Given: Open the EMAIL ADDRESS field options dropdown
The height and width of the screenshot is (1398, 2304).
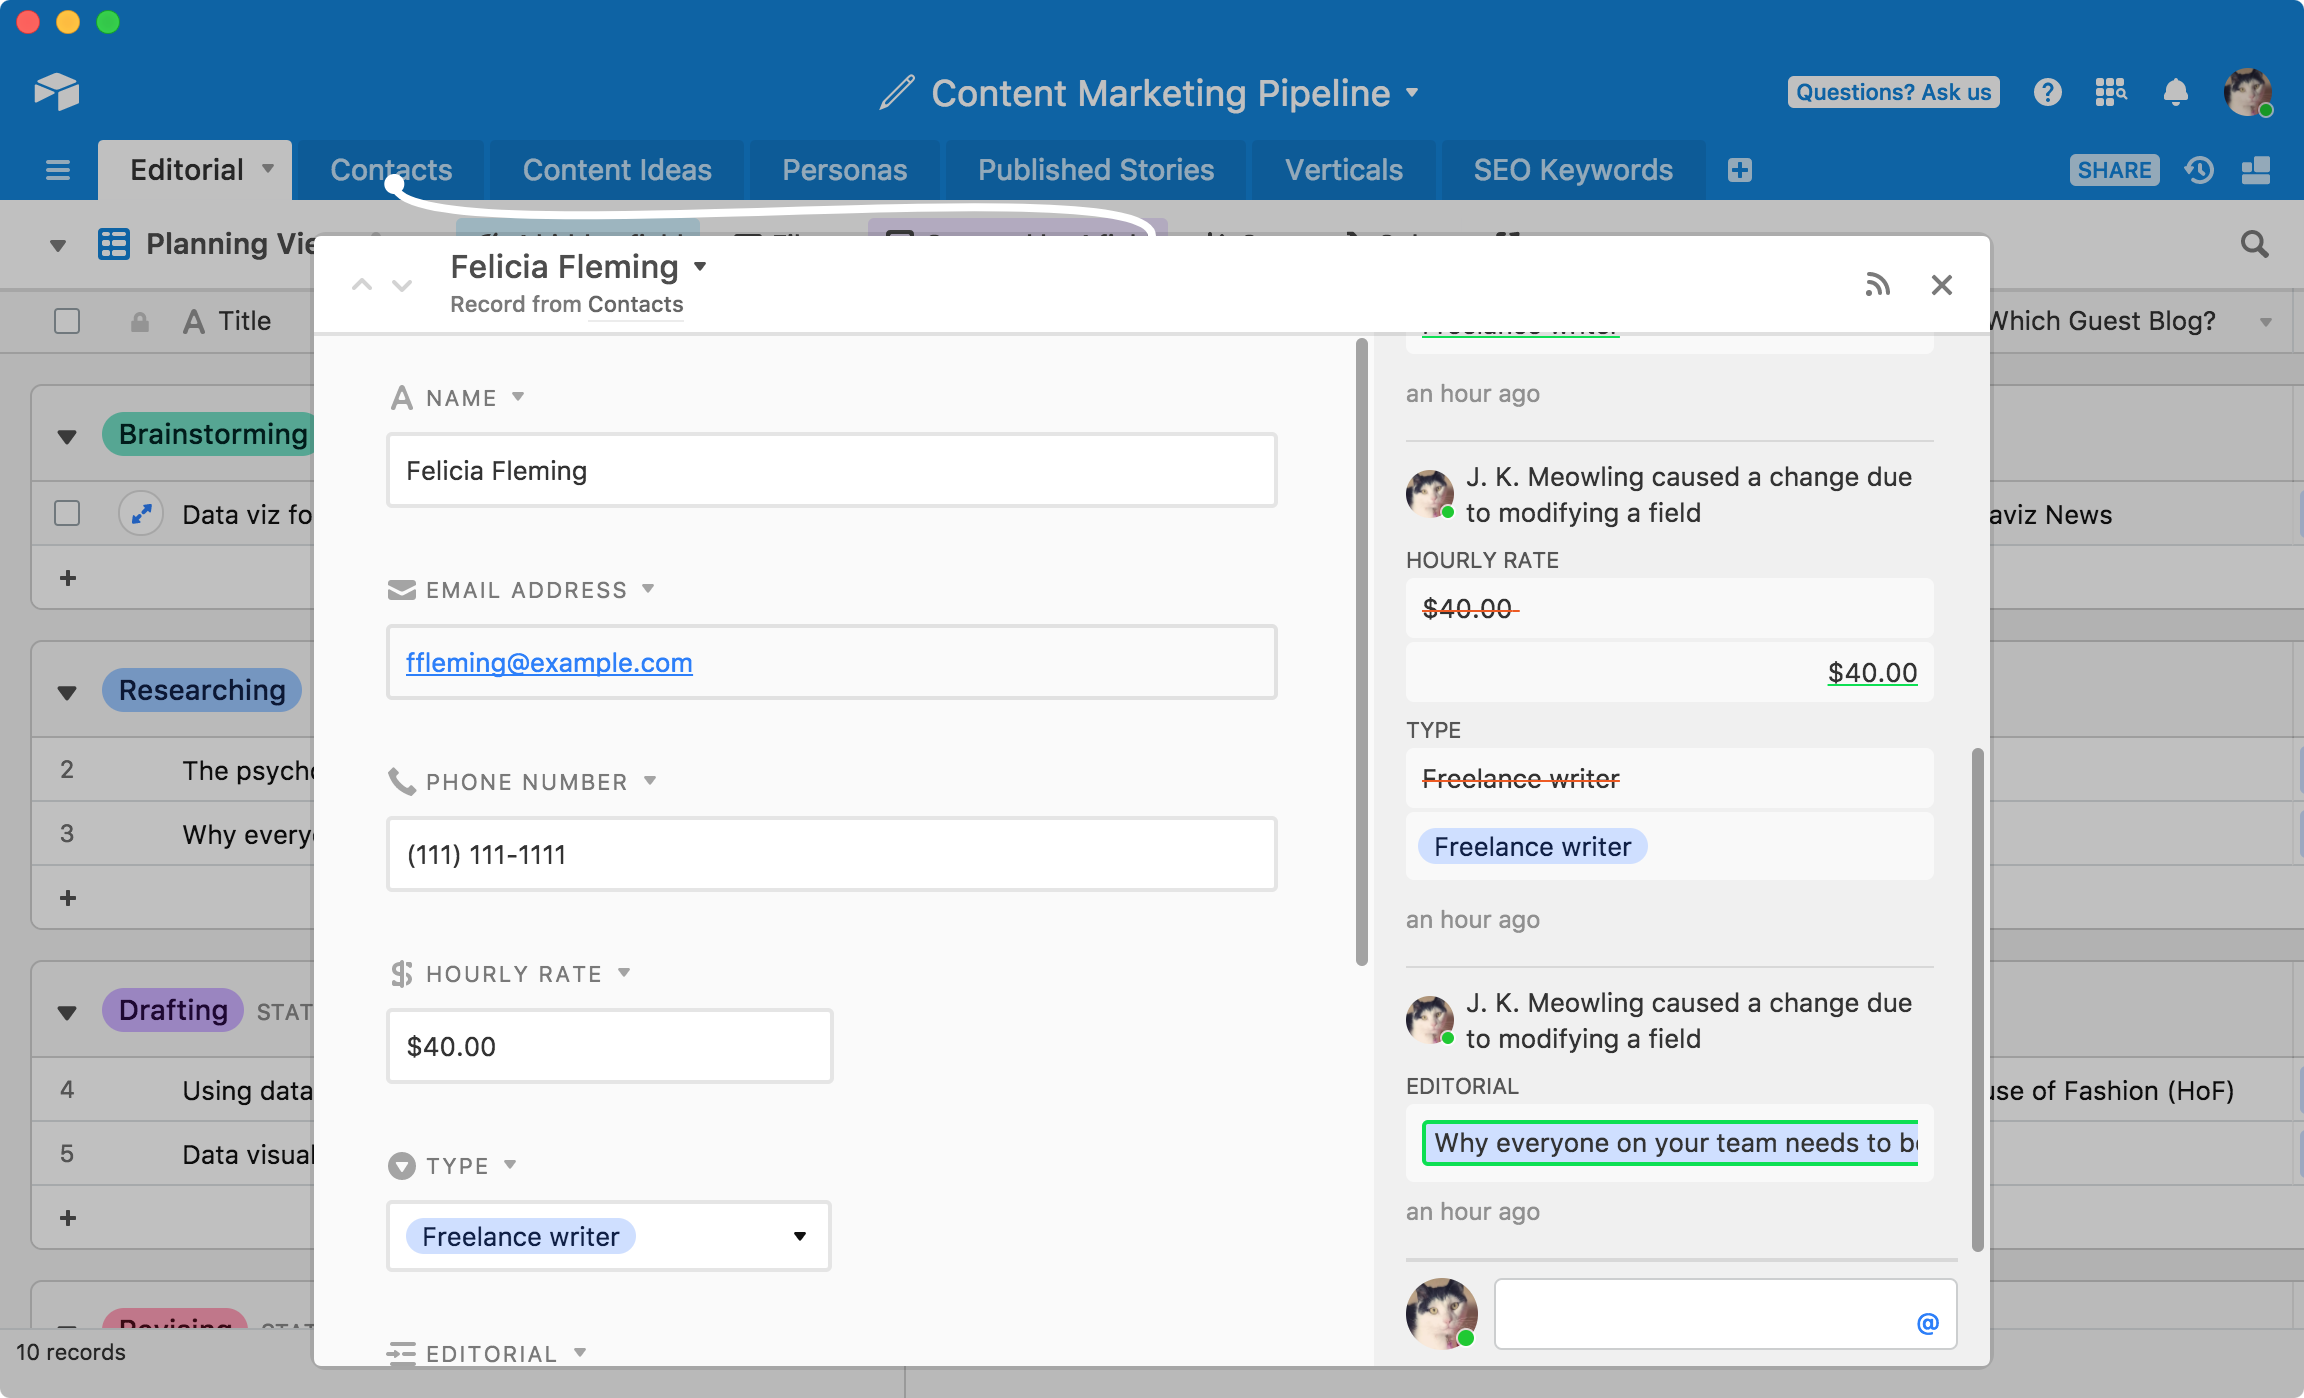Looking at the screenshot, I should [648, 589].
